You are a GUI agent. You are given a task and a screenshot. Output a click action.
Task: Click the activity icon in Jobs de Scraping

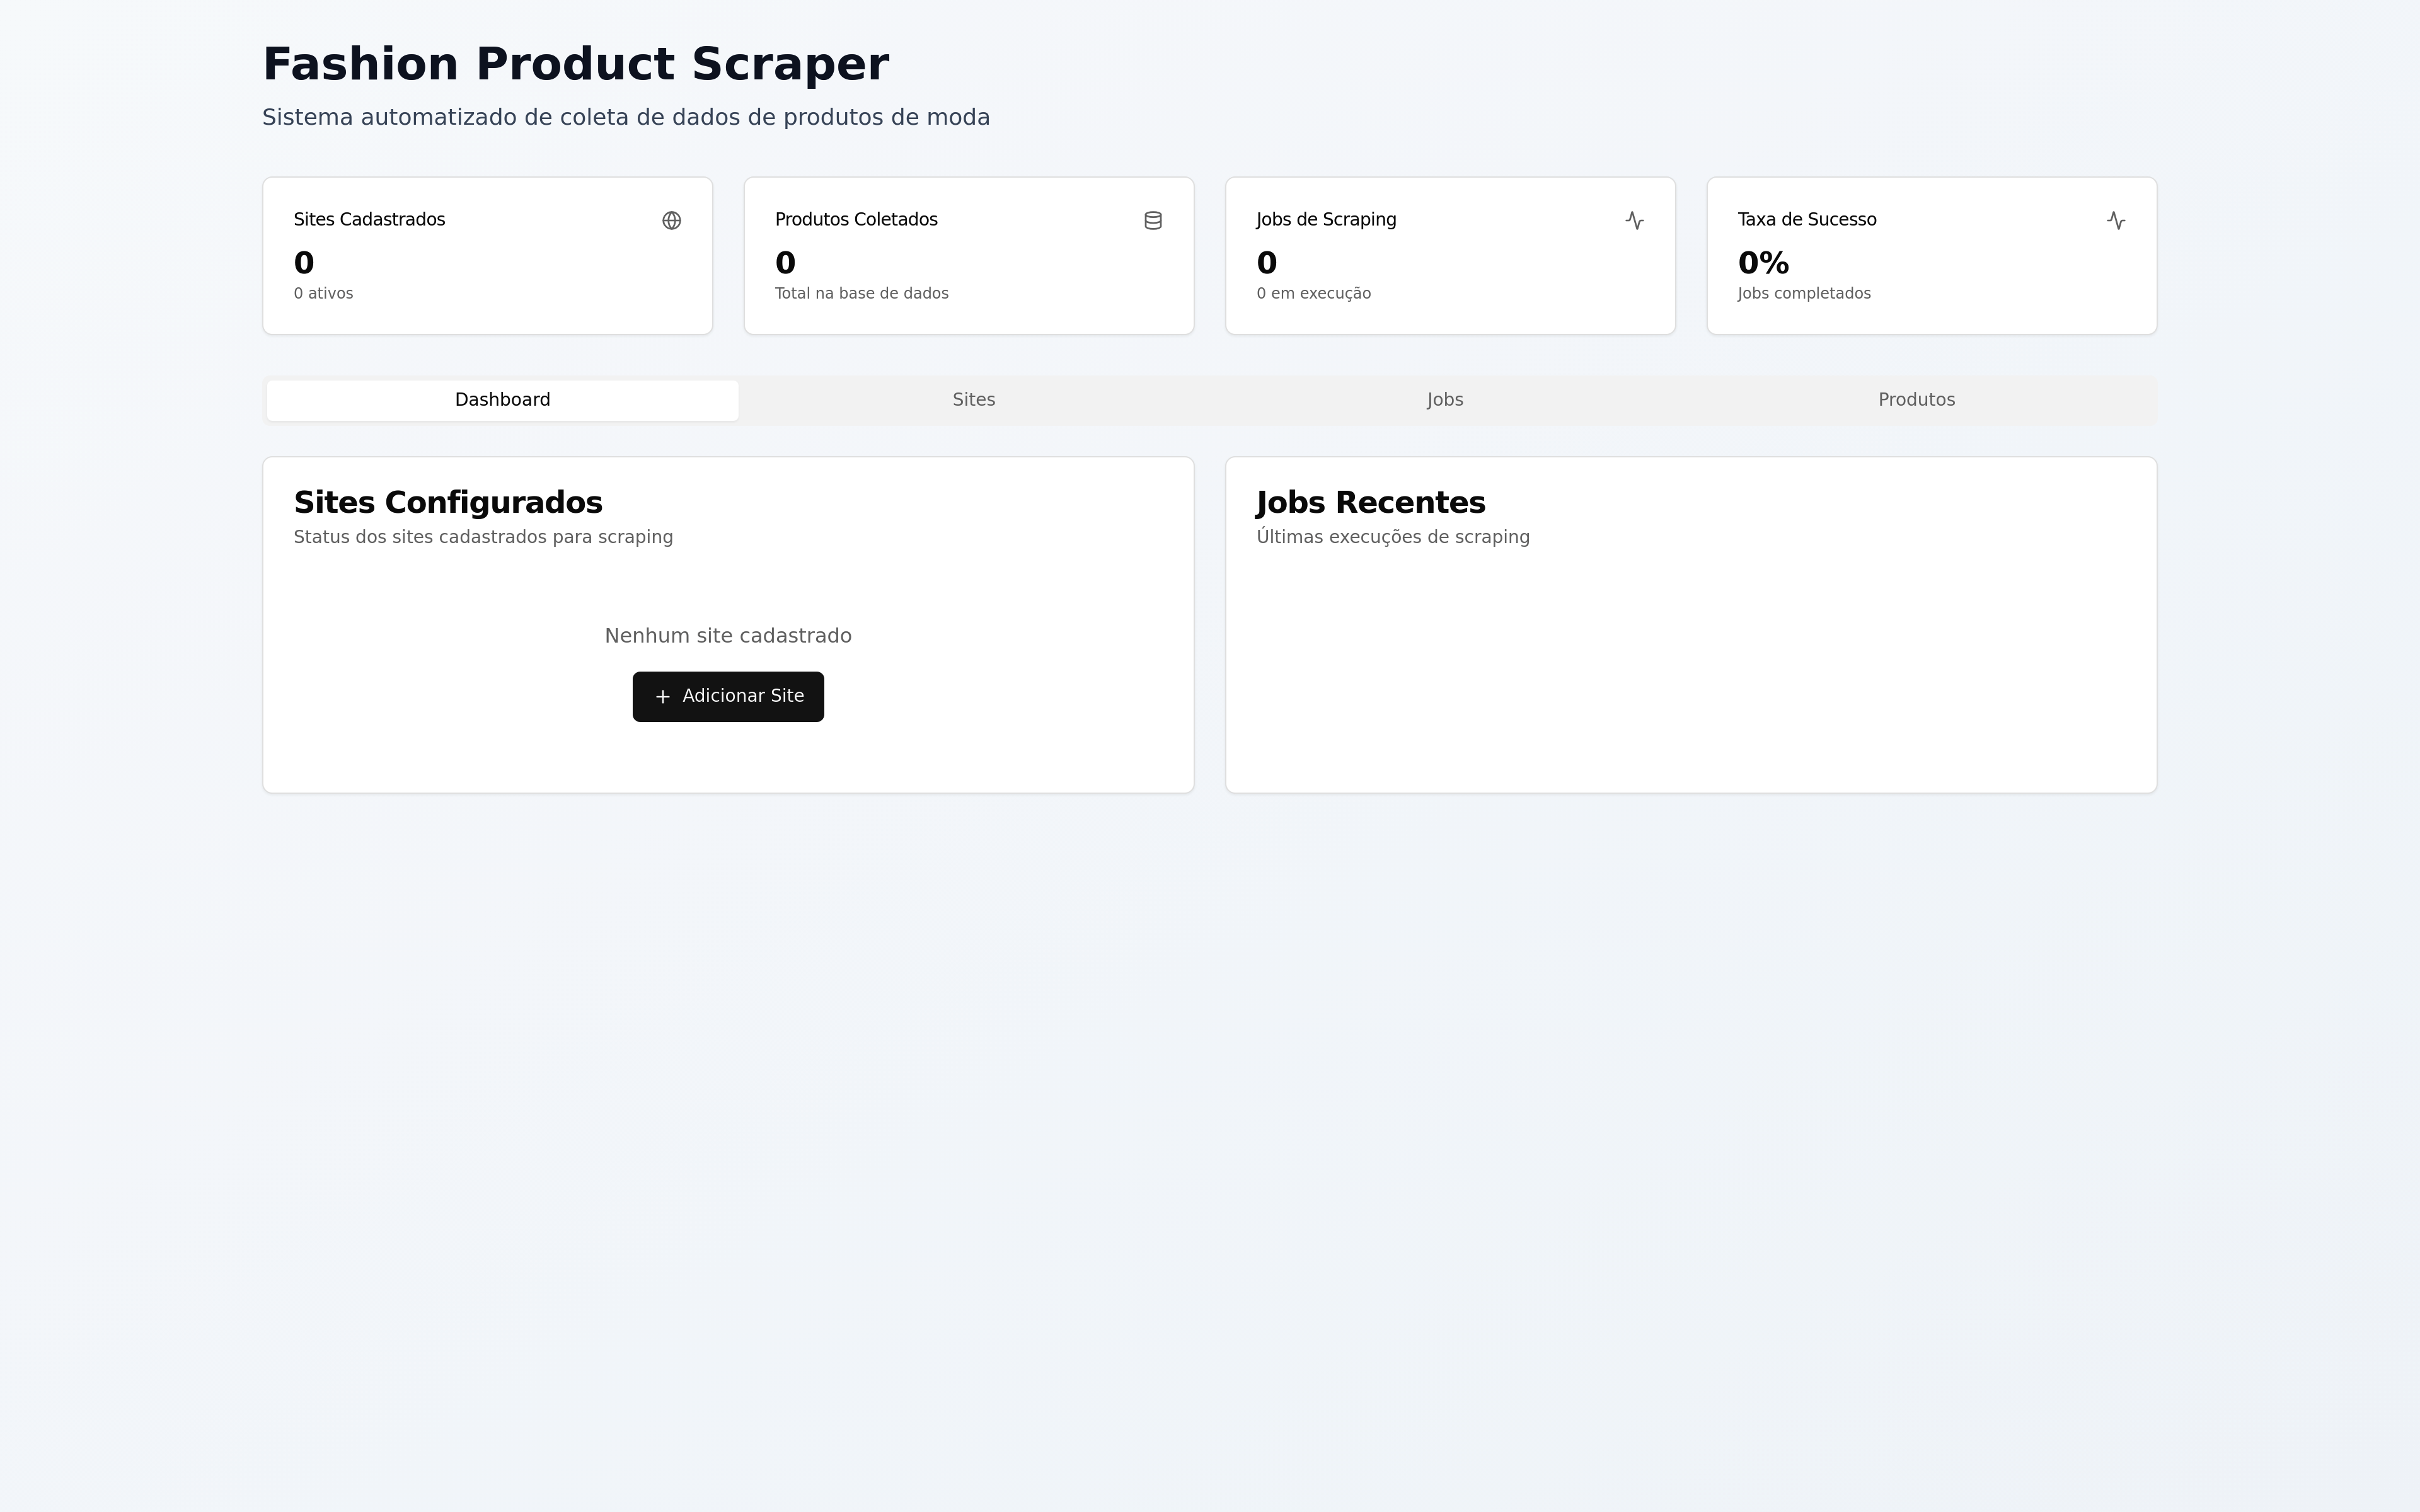pos(1634,220)
